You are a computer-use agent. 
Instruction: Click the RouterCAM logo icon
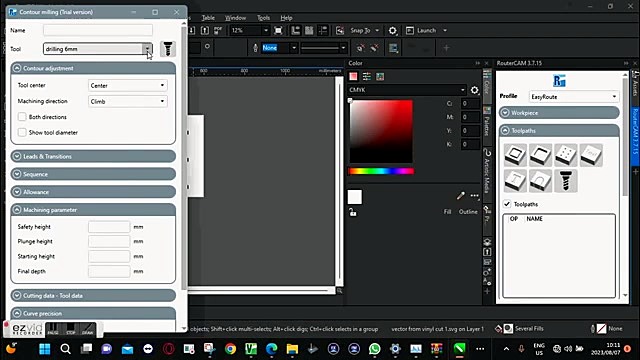tap(559, 81)
